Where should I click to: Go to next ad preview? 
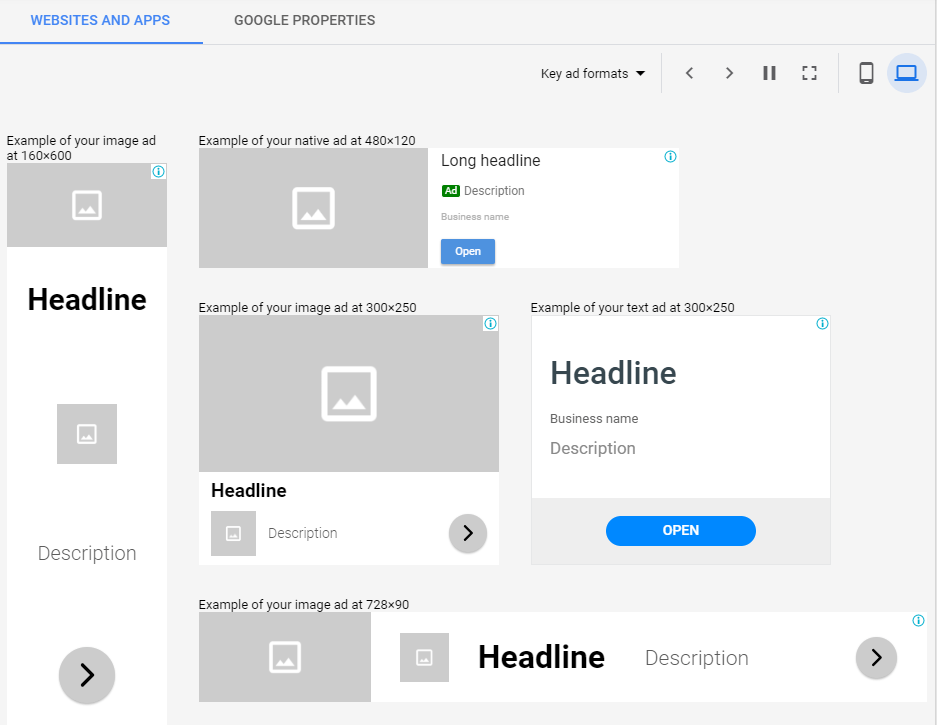pyautogui.click(x=729, y=73)
